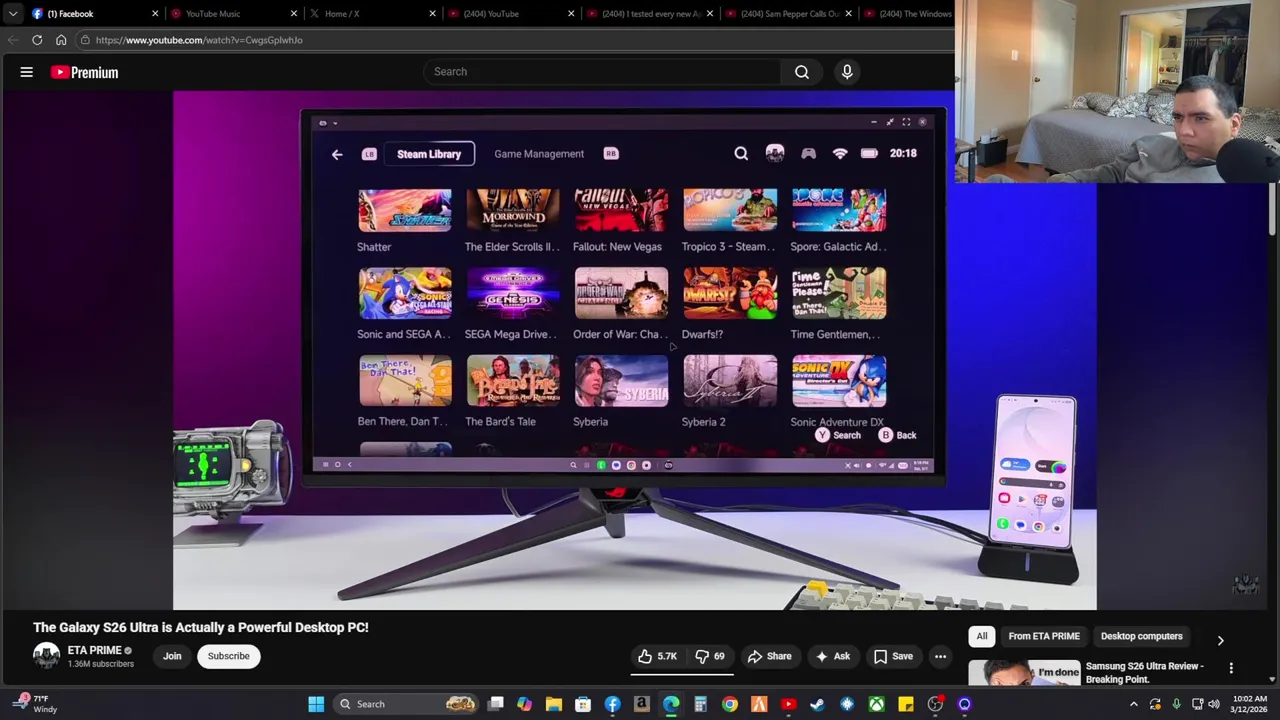Open Windows Start menu

pyautogui.click(x=316, y=704)
